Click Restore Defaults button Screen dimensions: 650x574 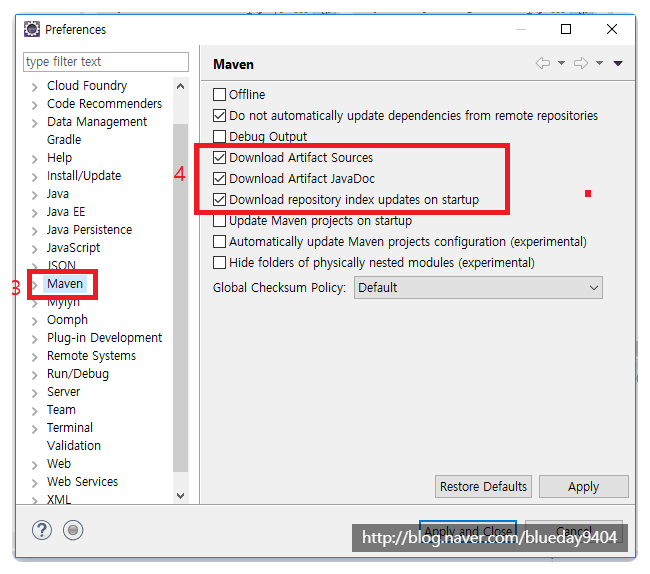pyautogui.click(x=483, y=487)
